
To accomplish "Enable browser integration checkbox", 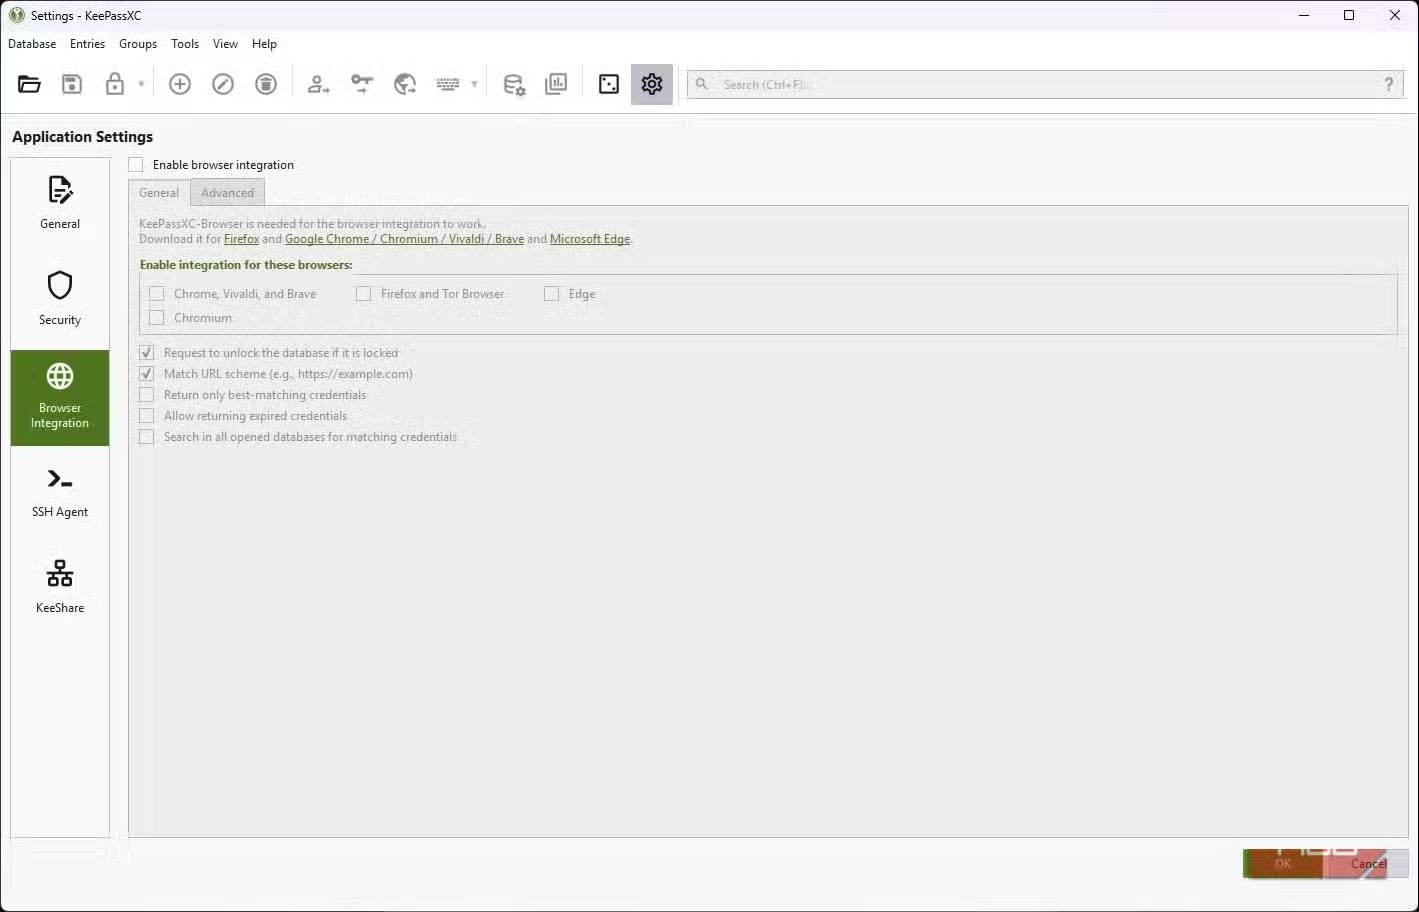I will pos(136,165).
